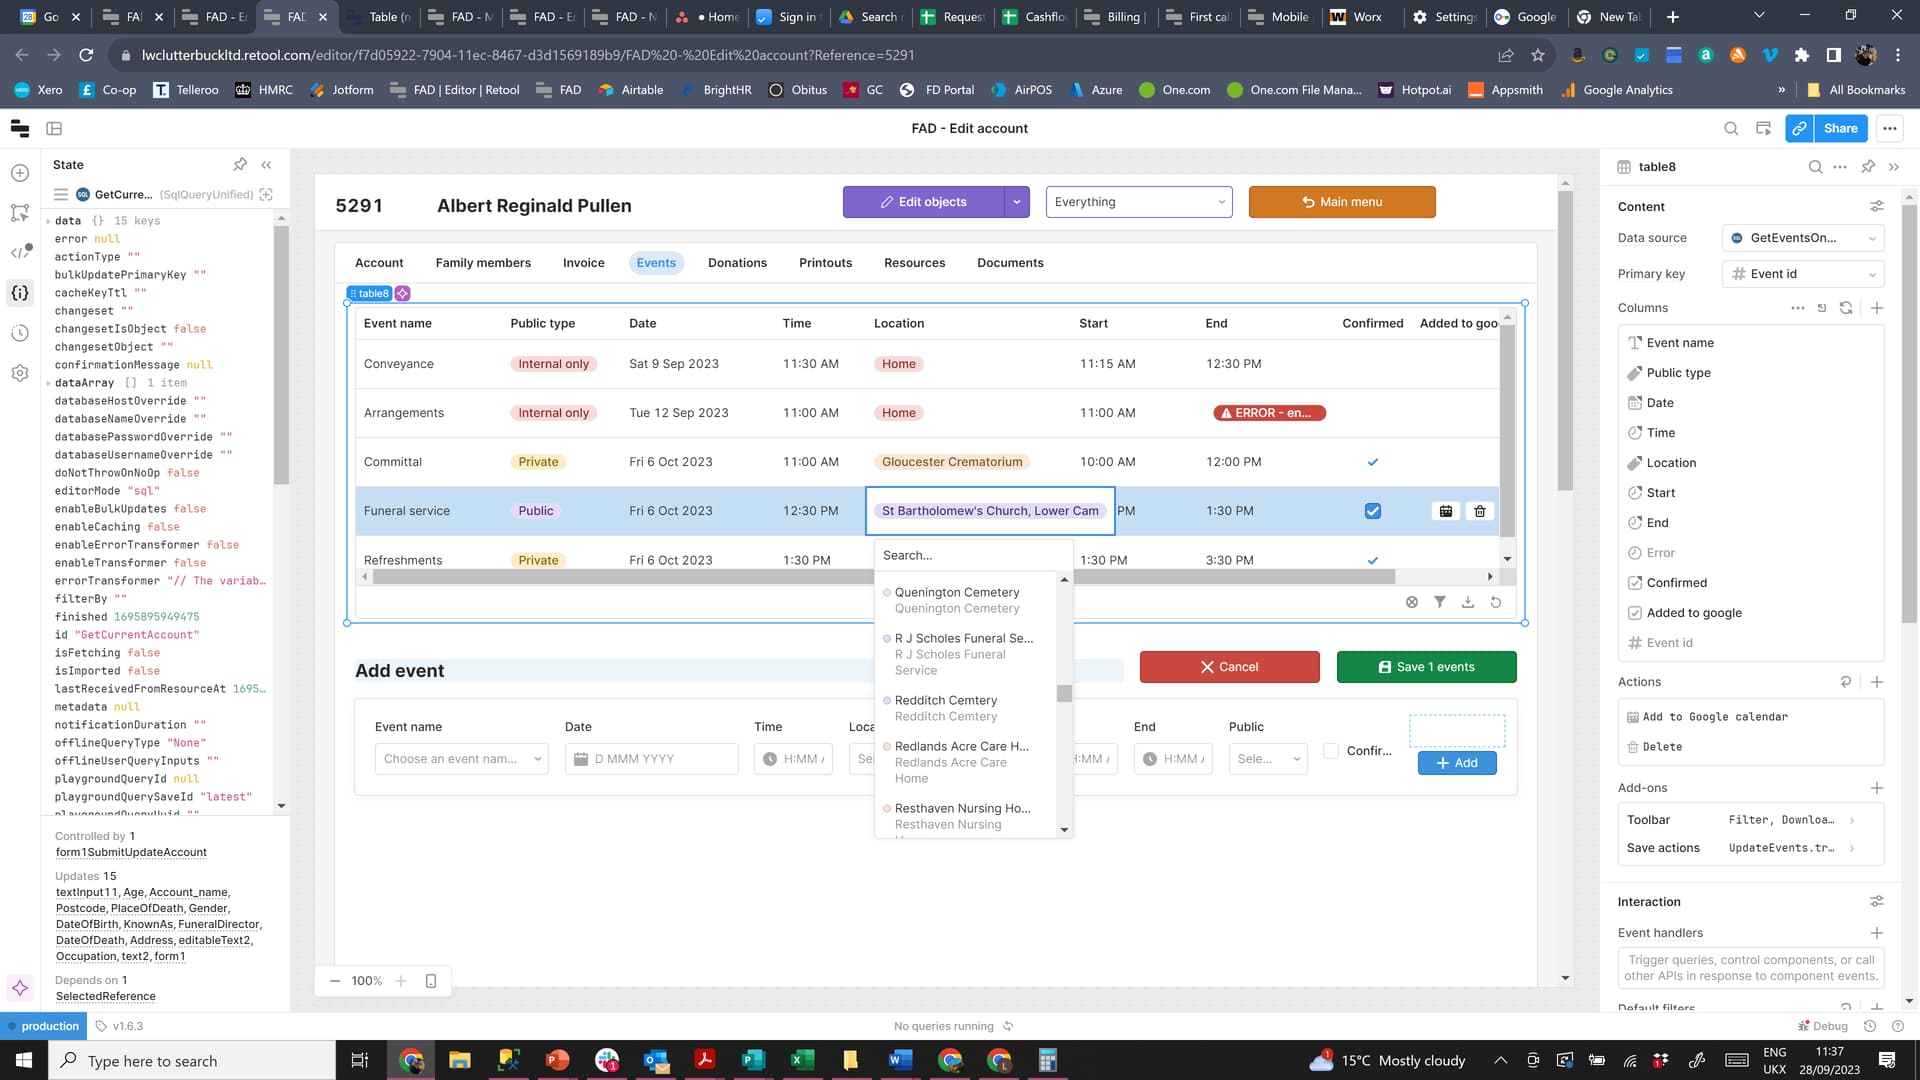Image resolution: width=1920 pixels, height=1080 pixels.
Task: Toggle Confirmed checkmark on Refreshments row
Action: click(1373, 561)
